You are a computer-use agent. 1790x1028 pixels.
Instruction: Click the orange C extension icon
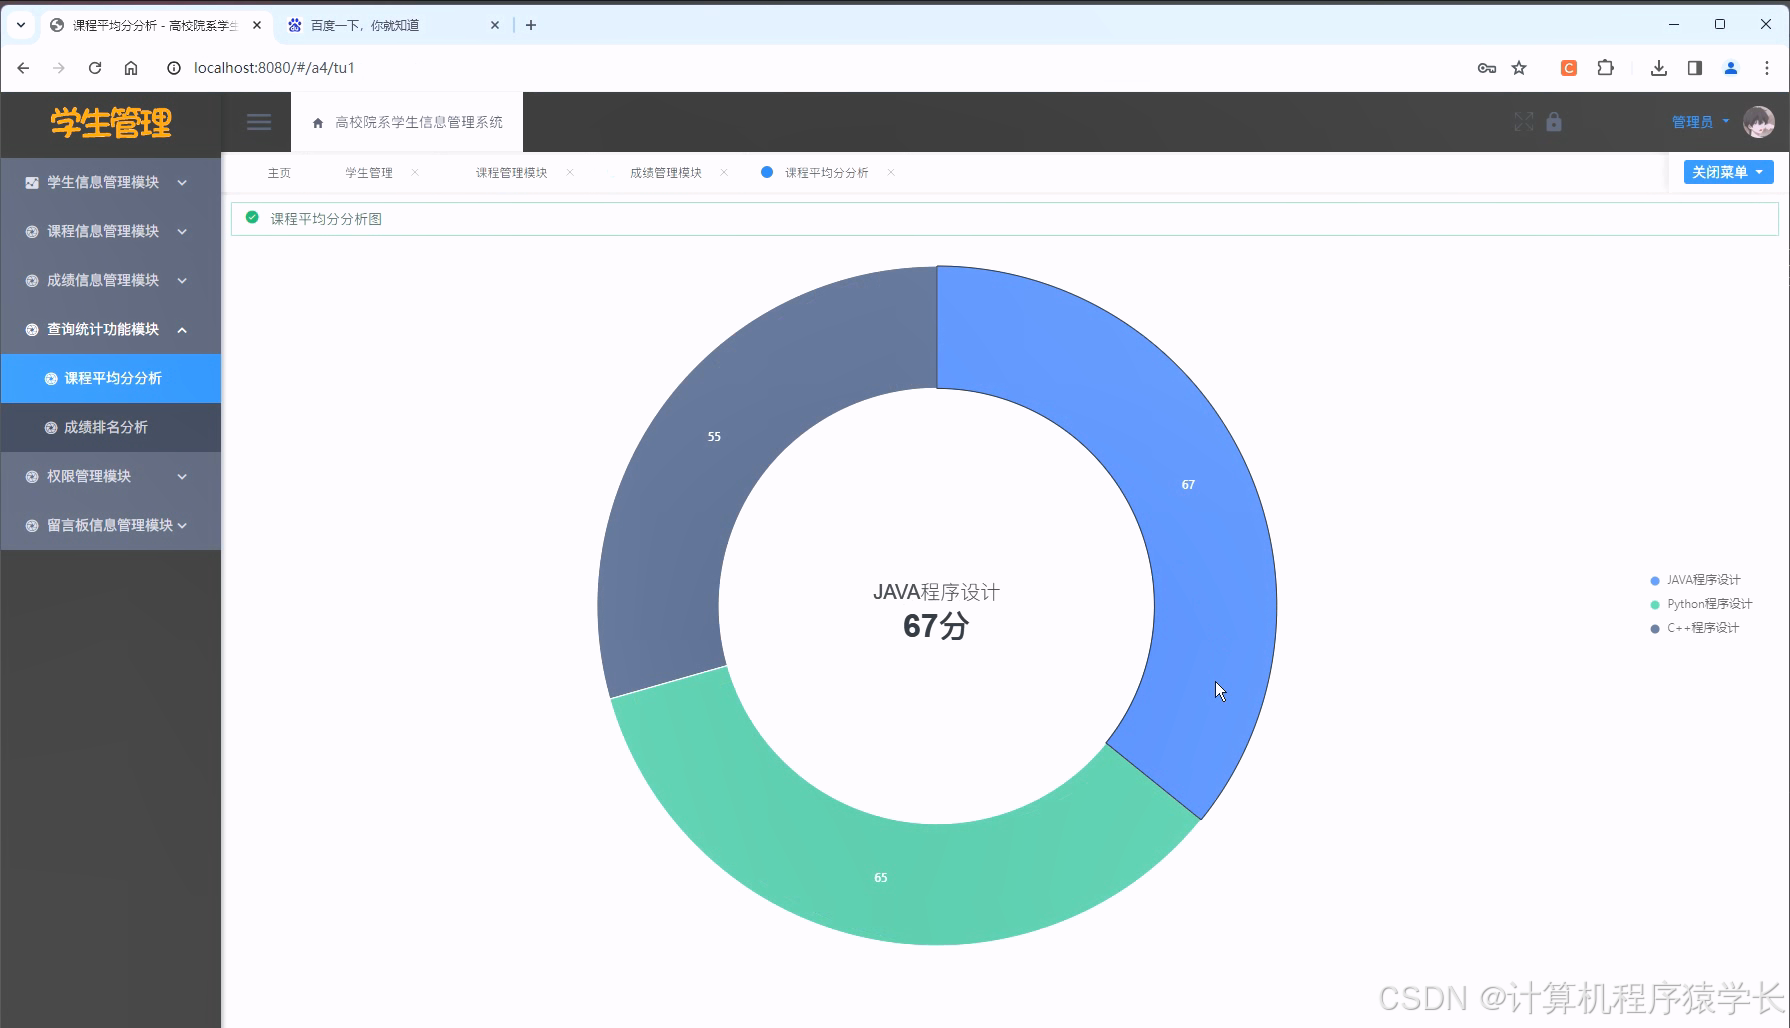tap(1569, 68)
